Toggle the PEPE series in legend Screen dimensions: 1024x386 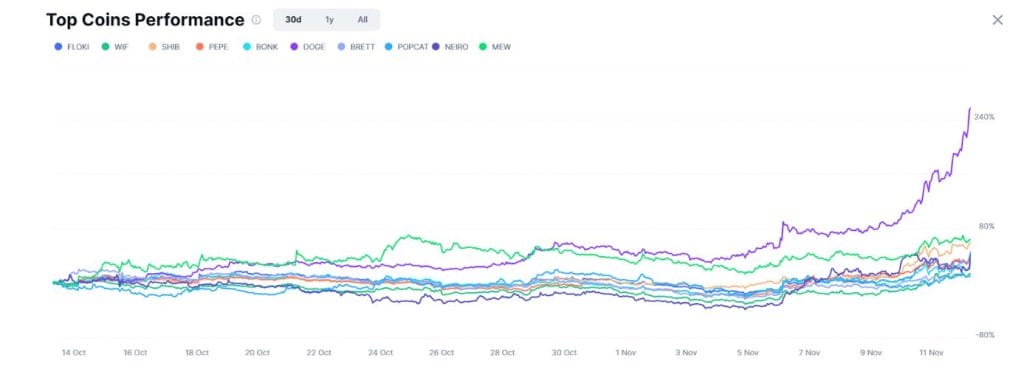pos(212,47)
